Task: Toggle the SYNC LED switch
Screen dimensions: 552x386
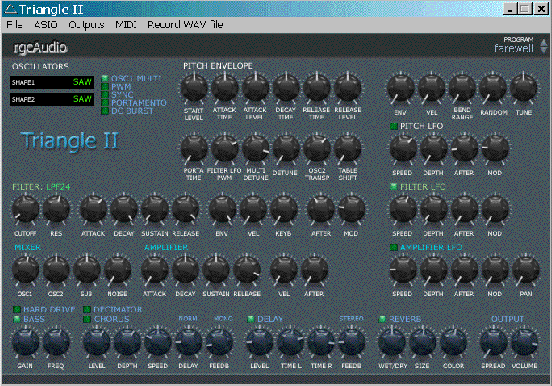Action: pos(105,94)
